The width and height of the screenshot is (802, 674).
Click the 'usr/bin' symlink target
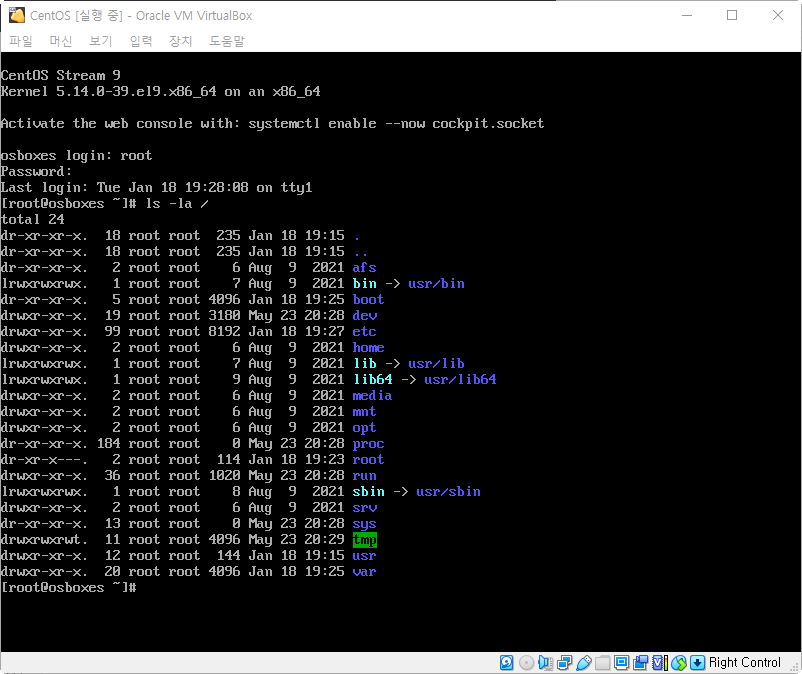[436, 284]
